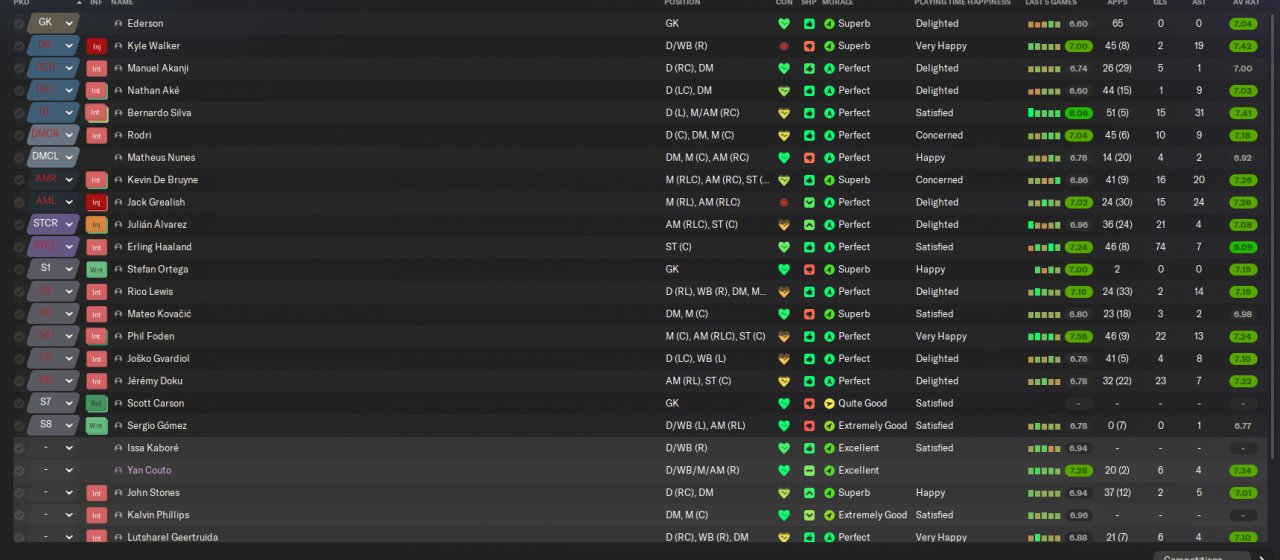Sort by the MORALE column header
Screen dimensions: 1280x560
[838, 3]
